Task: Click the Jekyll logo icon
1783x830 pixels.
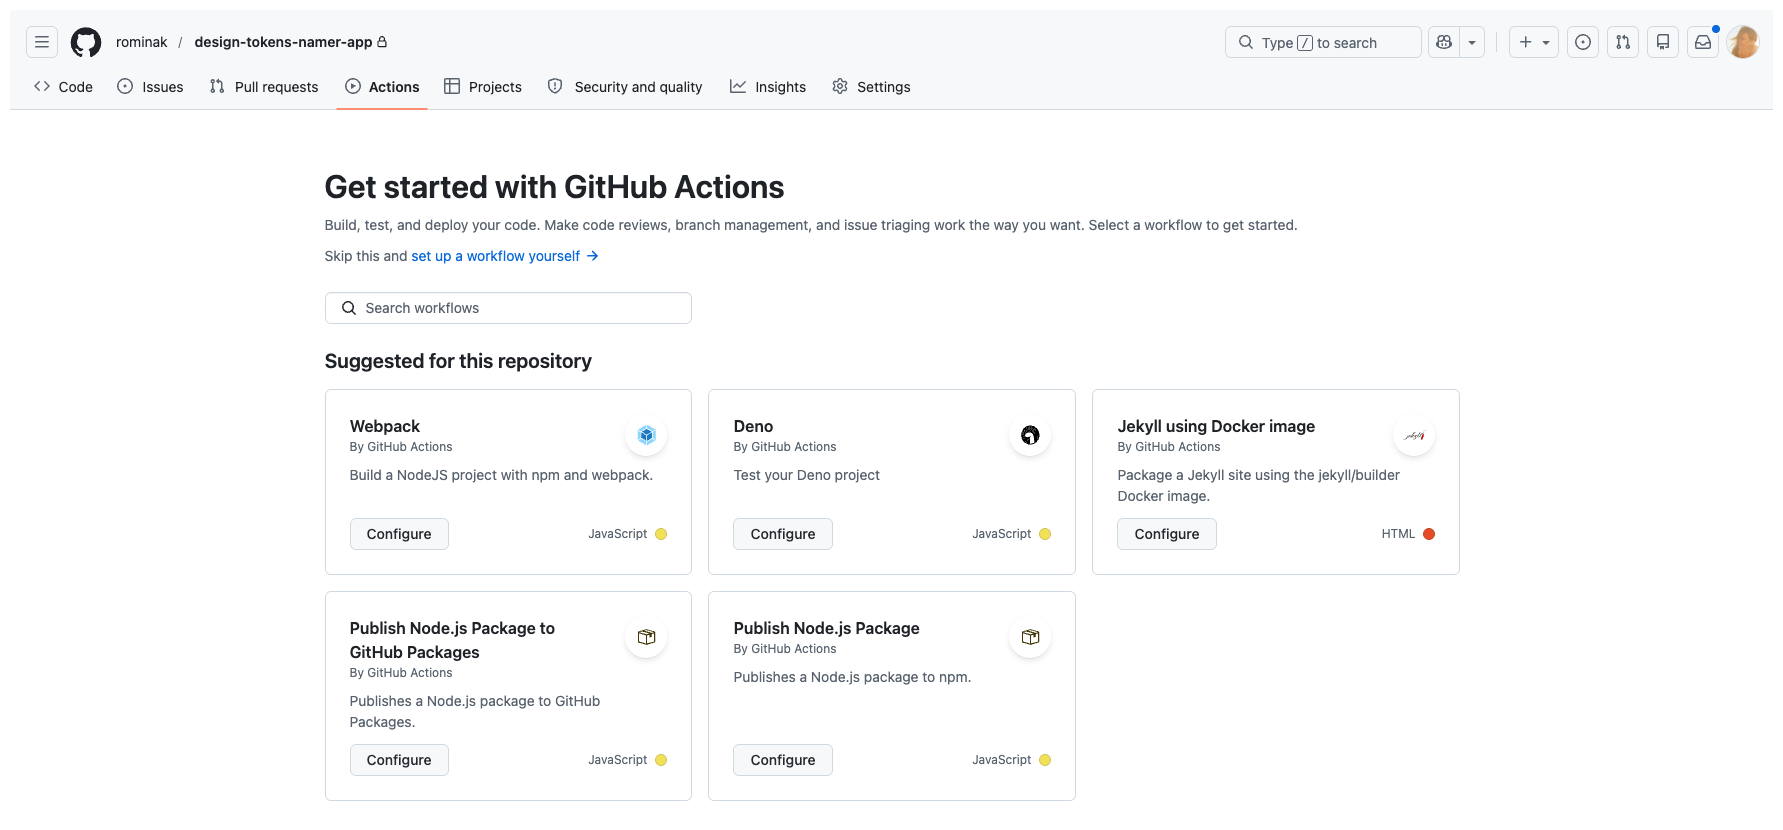Action: [x=1414, y=435]
